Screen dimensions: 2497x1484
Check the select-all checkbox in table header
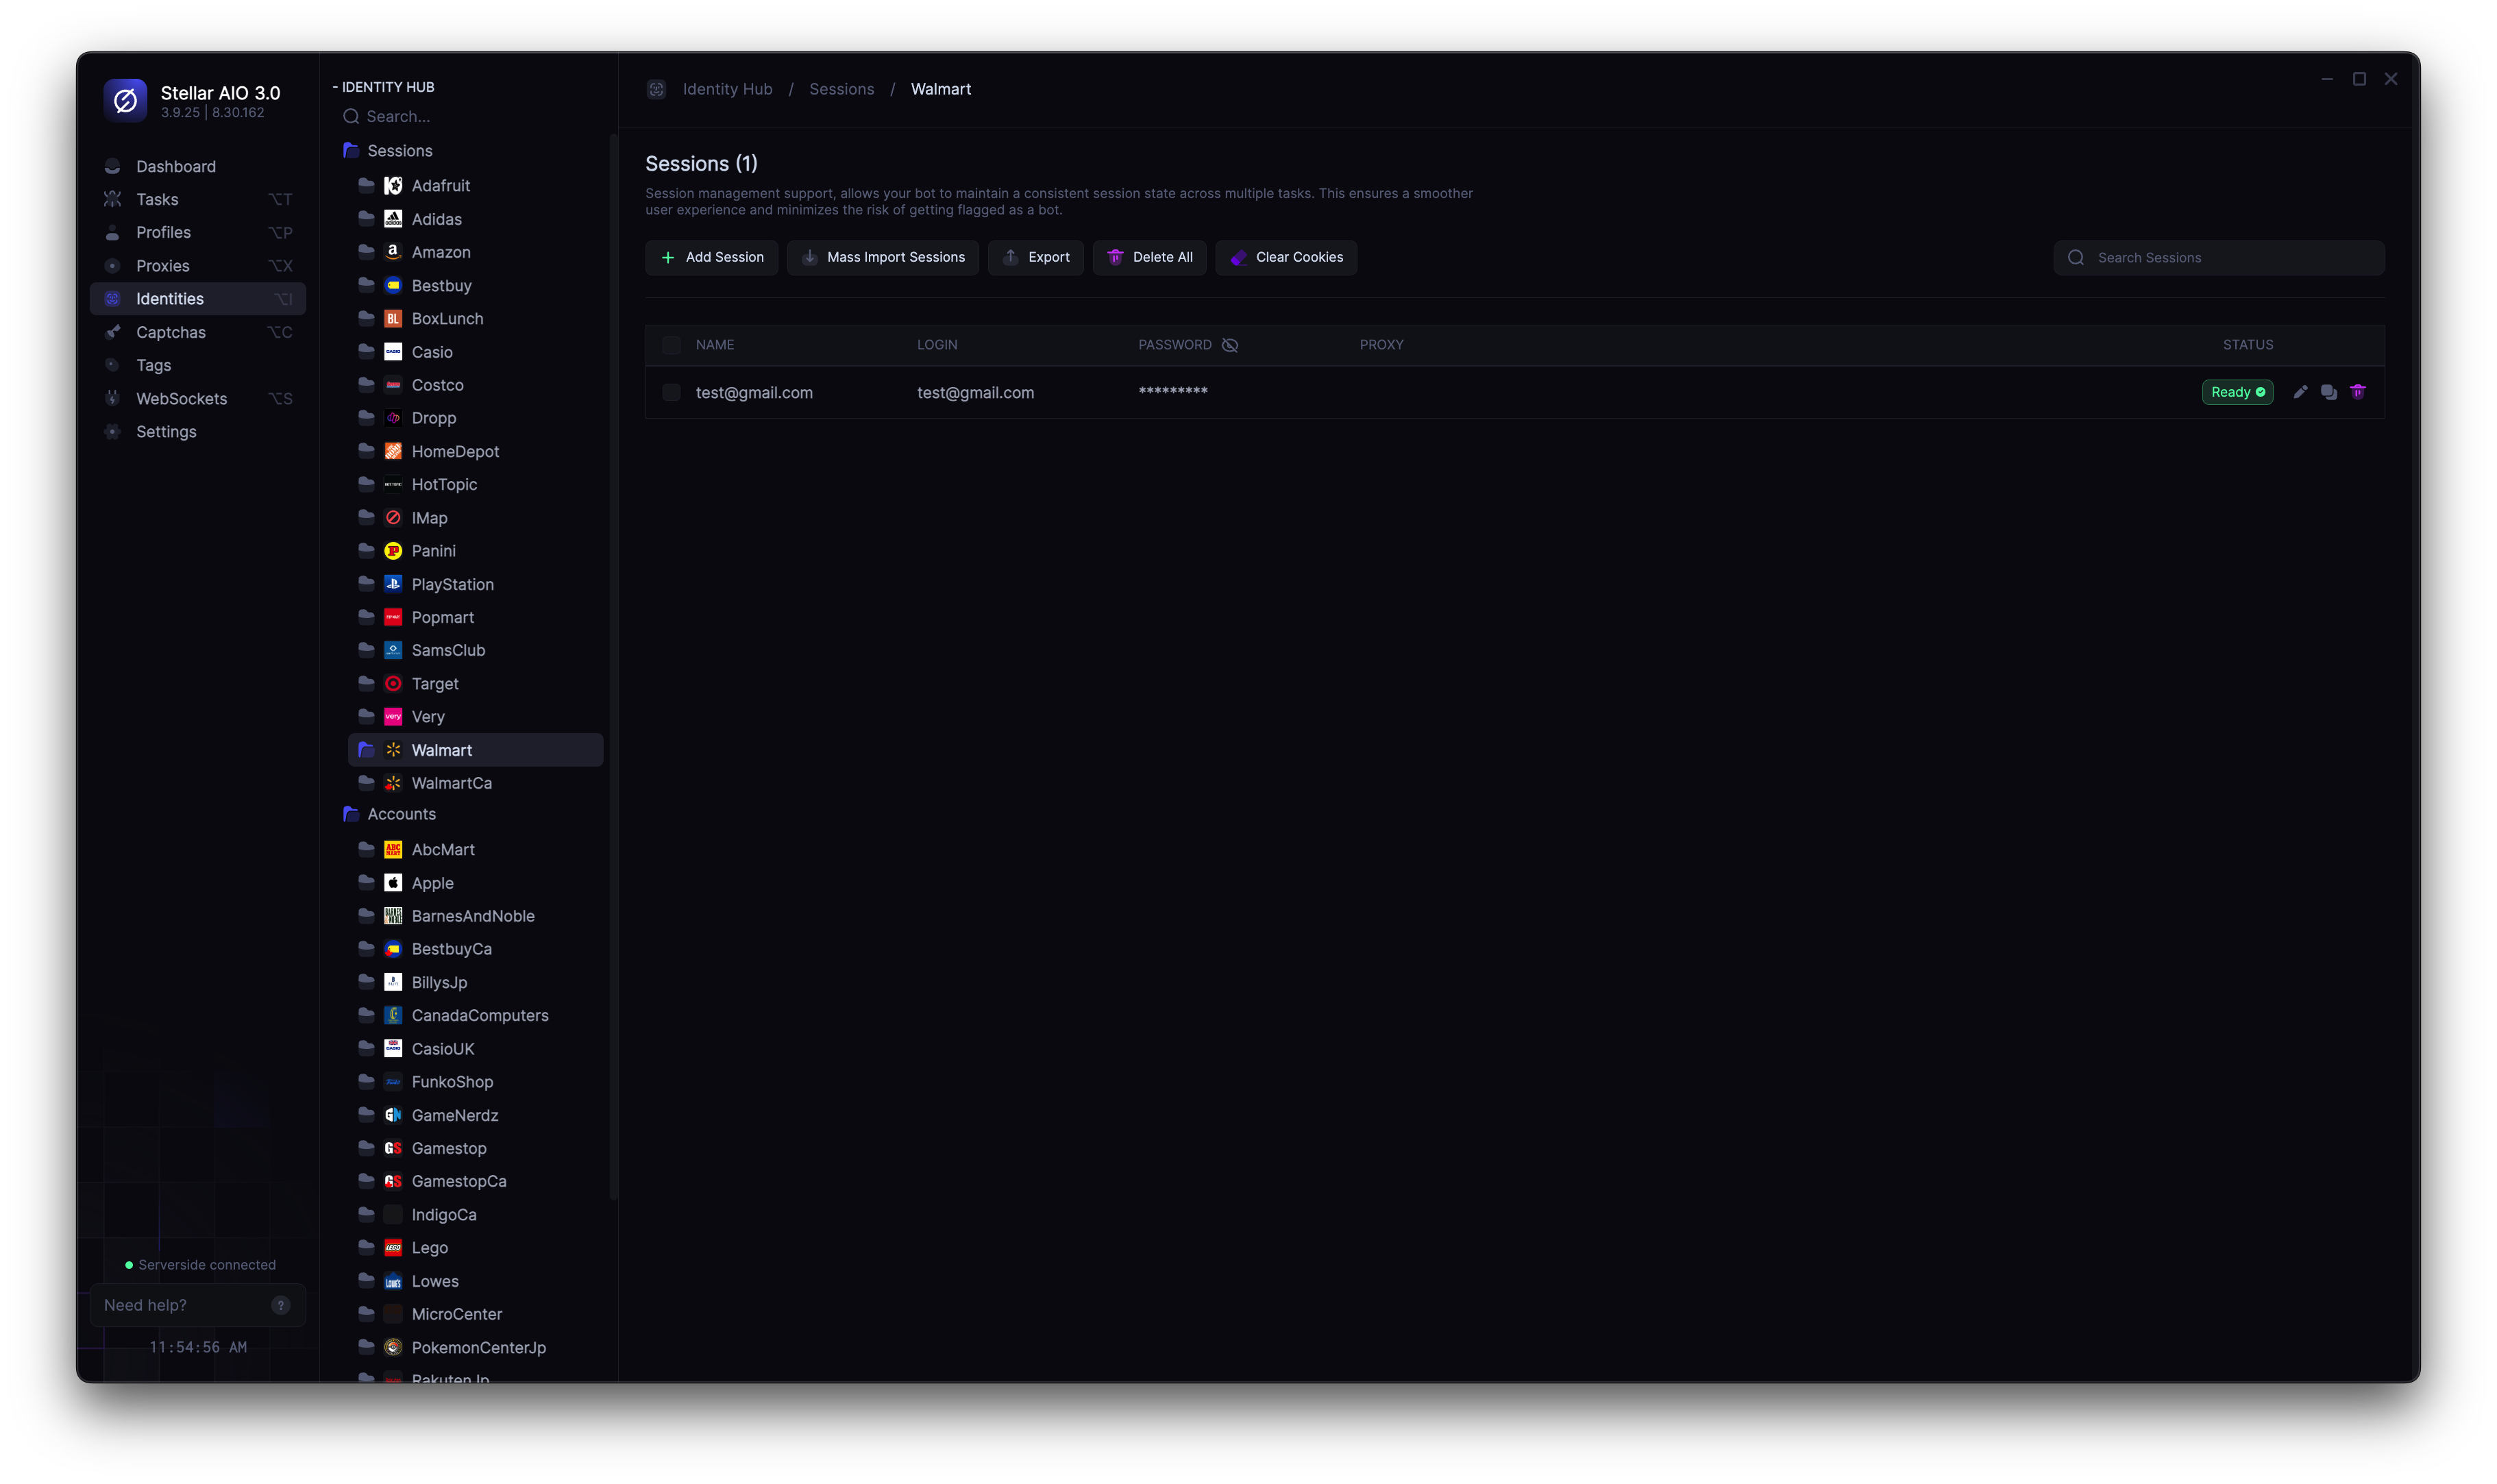(x=671, y=345)
